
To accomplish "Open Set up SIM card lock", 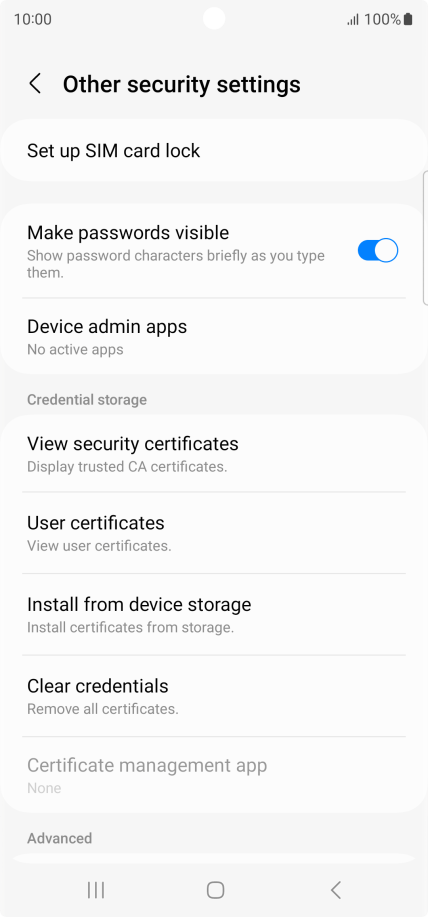I will pos(214,151).
